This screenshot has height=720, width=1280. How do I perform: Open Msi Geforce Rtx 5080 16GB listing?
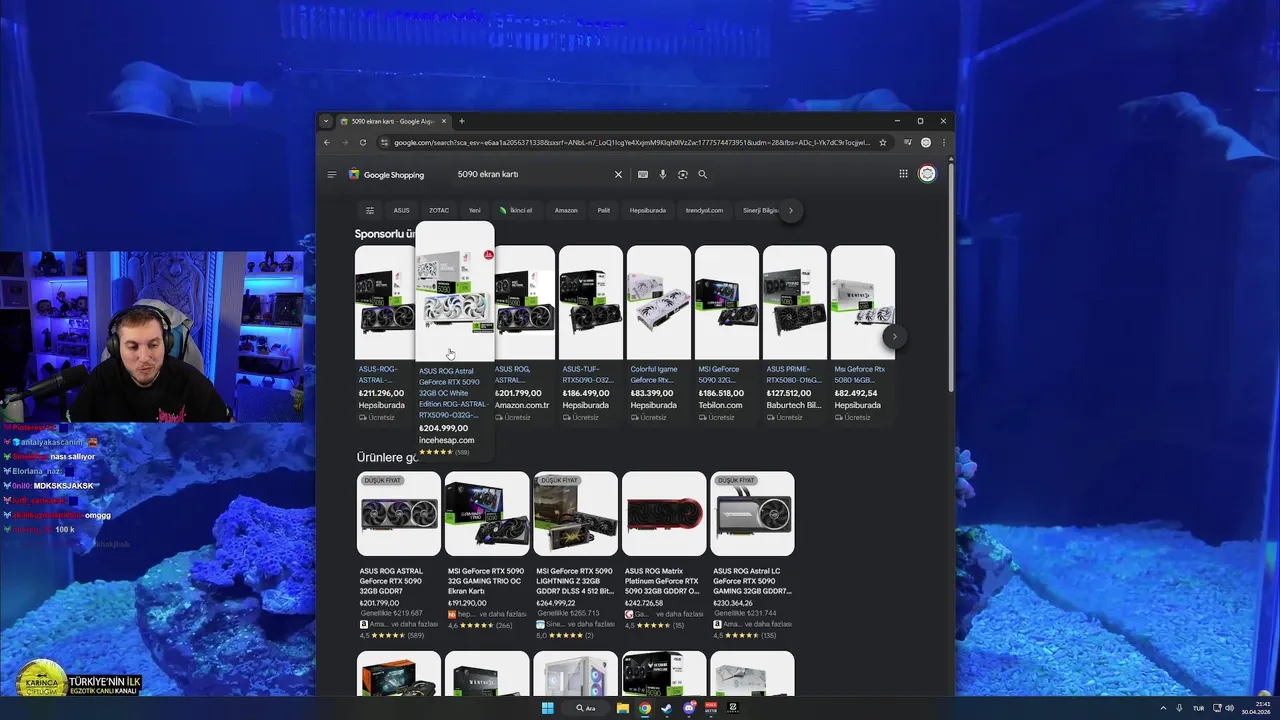[x=862, y=334]
